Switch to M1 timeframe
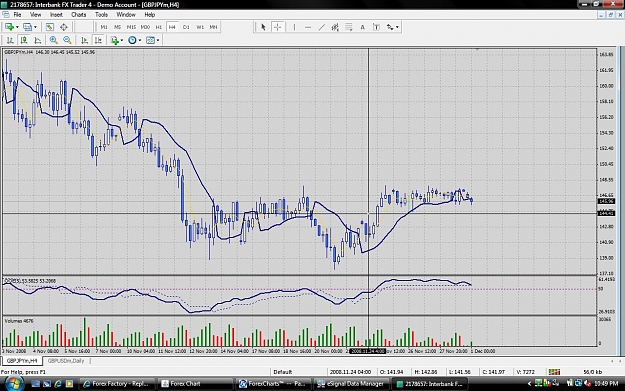625x391 pixels. pos(104,27)
